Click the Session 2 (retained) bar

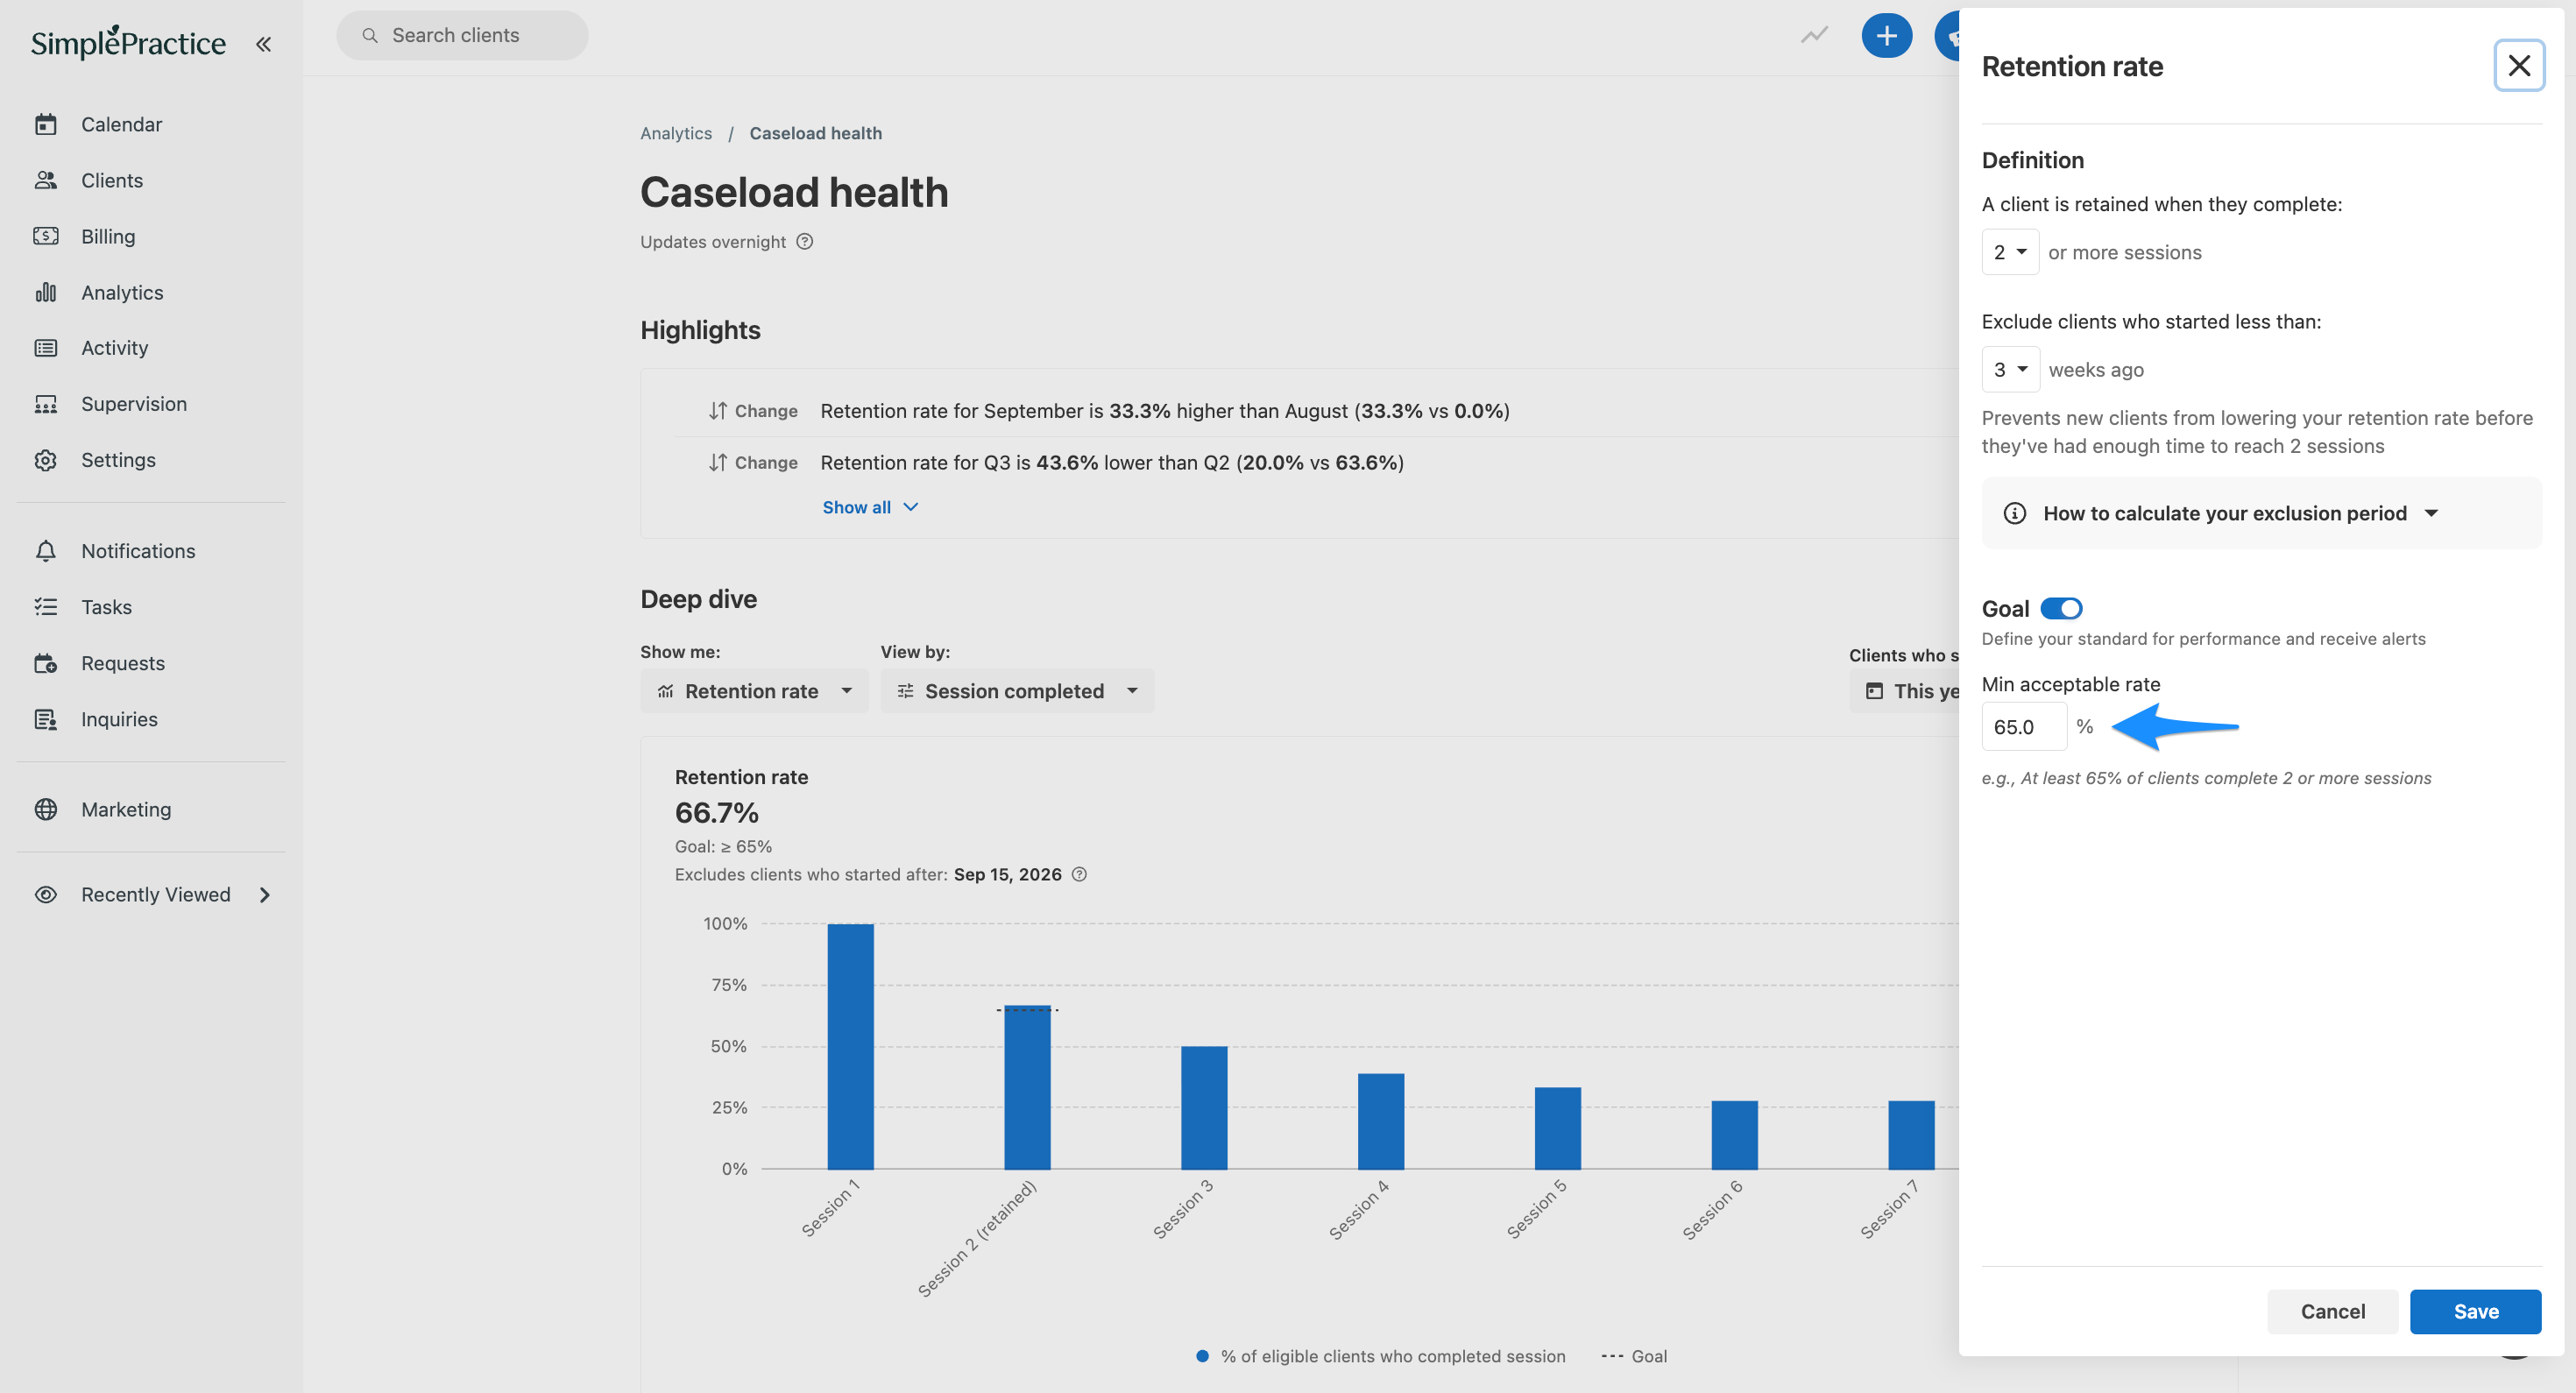click(1027, 1087)
